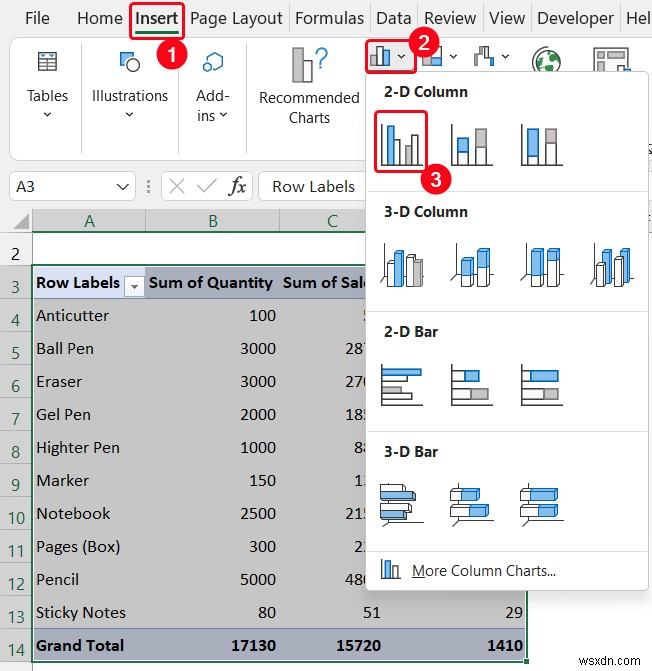Click the Gel Pen cell
652x671 pixels.
(x=89, y=414)
